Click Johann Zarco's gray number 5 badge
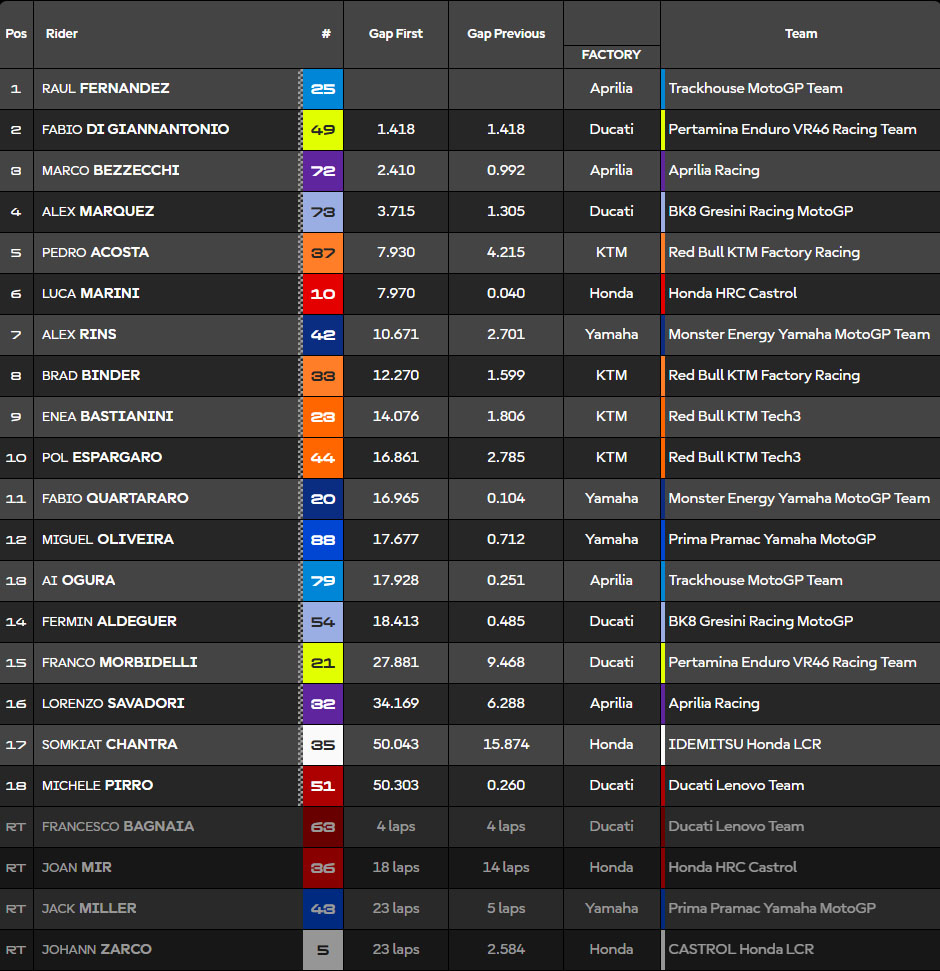940x971 pixels. click(323, 950)
